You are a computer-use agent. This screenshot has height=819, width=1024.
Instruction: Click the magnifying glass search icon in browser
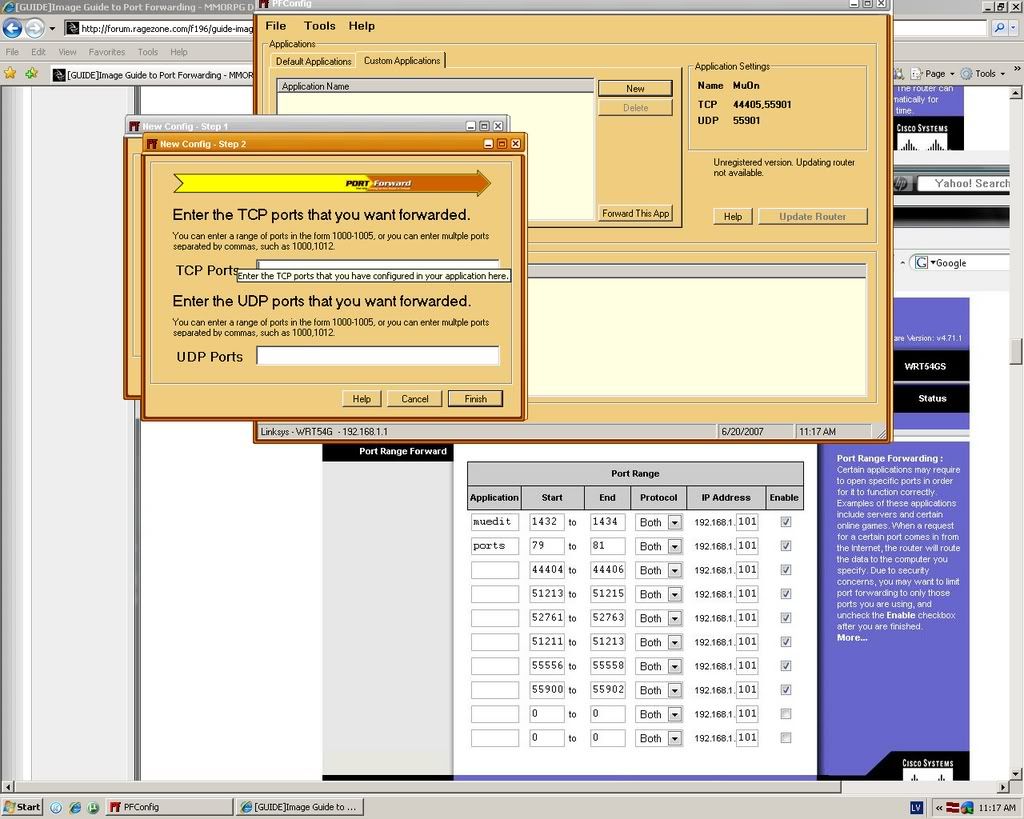(x=998, y=28)
